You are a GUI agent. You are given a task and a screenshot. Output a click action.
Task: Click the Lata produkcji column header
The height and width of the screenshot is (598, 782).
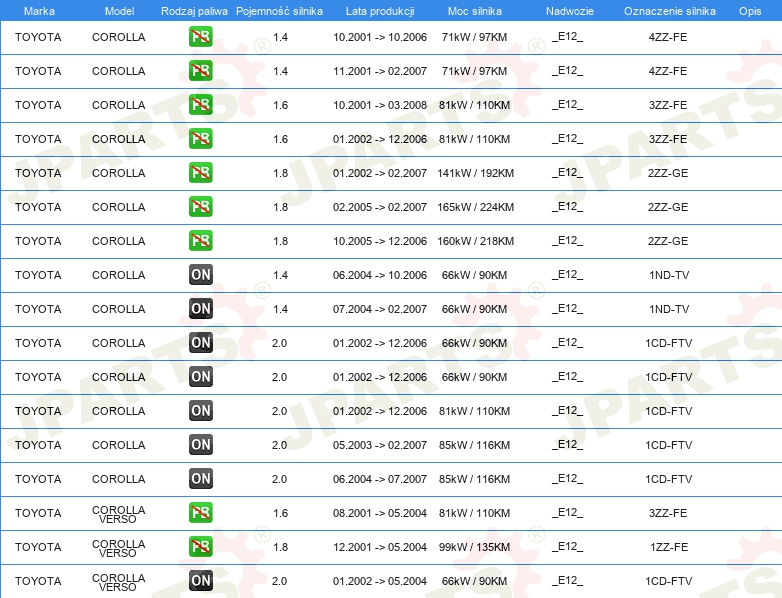click(380, 11)
